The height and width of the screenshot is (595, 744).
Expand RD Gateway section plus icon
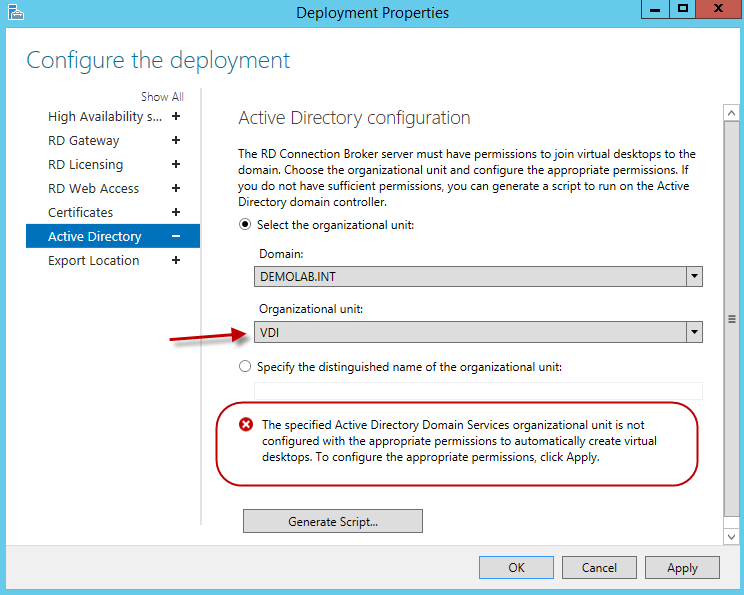coord(176,141)
